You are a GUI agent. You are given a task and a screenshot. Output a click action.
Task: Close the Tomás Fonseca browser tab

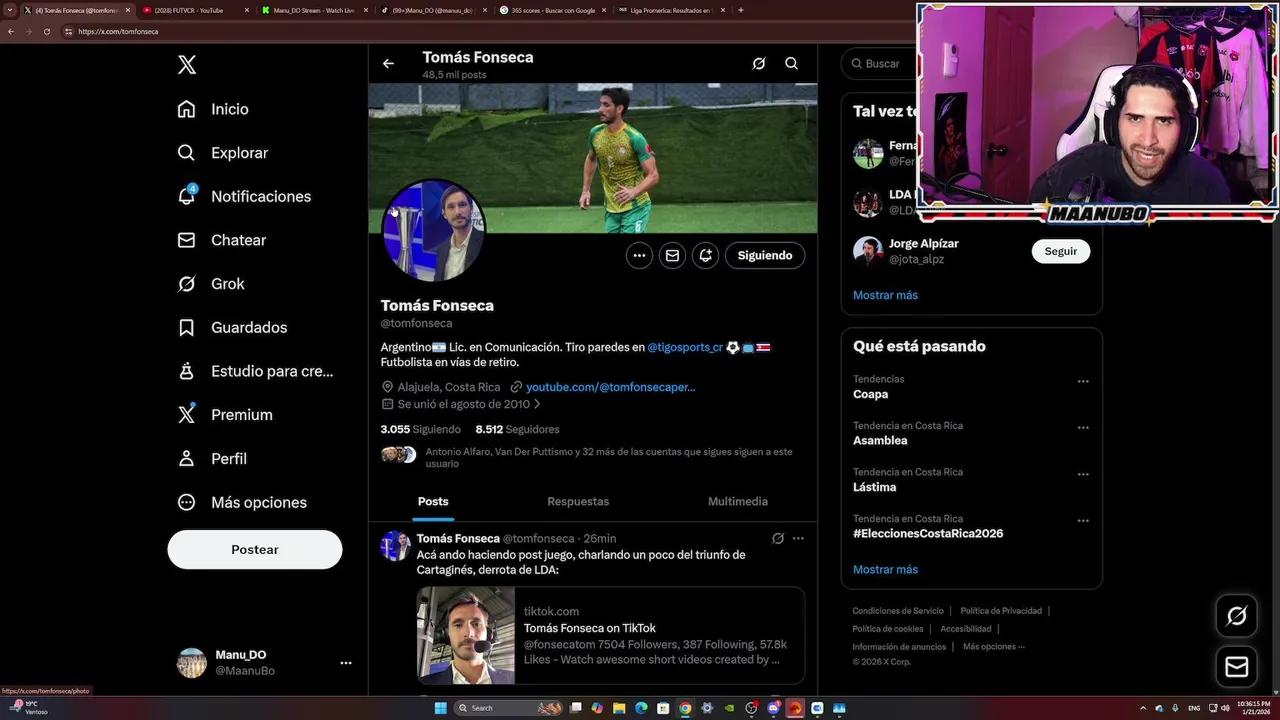click(127, 10)
